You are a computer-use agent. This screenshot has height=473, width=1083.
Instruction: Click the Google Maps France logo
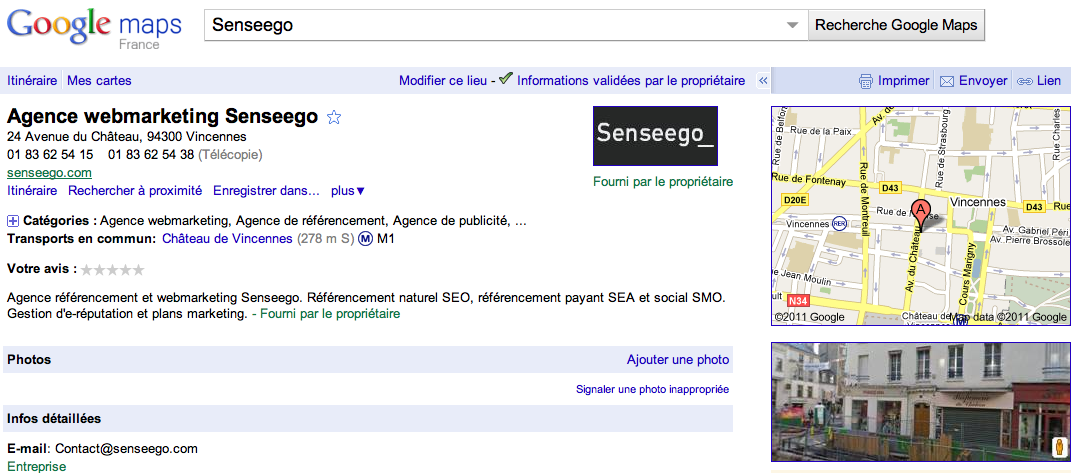94,28
